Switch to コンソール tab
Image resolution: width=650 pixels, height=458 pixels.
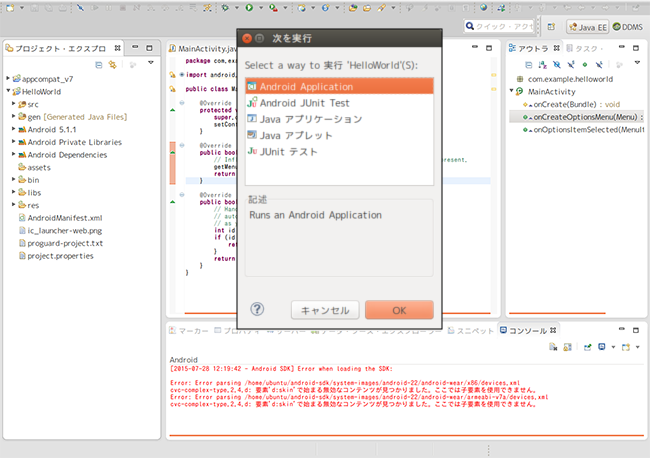tap(528, 330)
